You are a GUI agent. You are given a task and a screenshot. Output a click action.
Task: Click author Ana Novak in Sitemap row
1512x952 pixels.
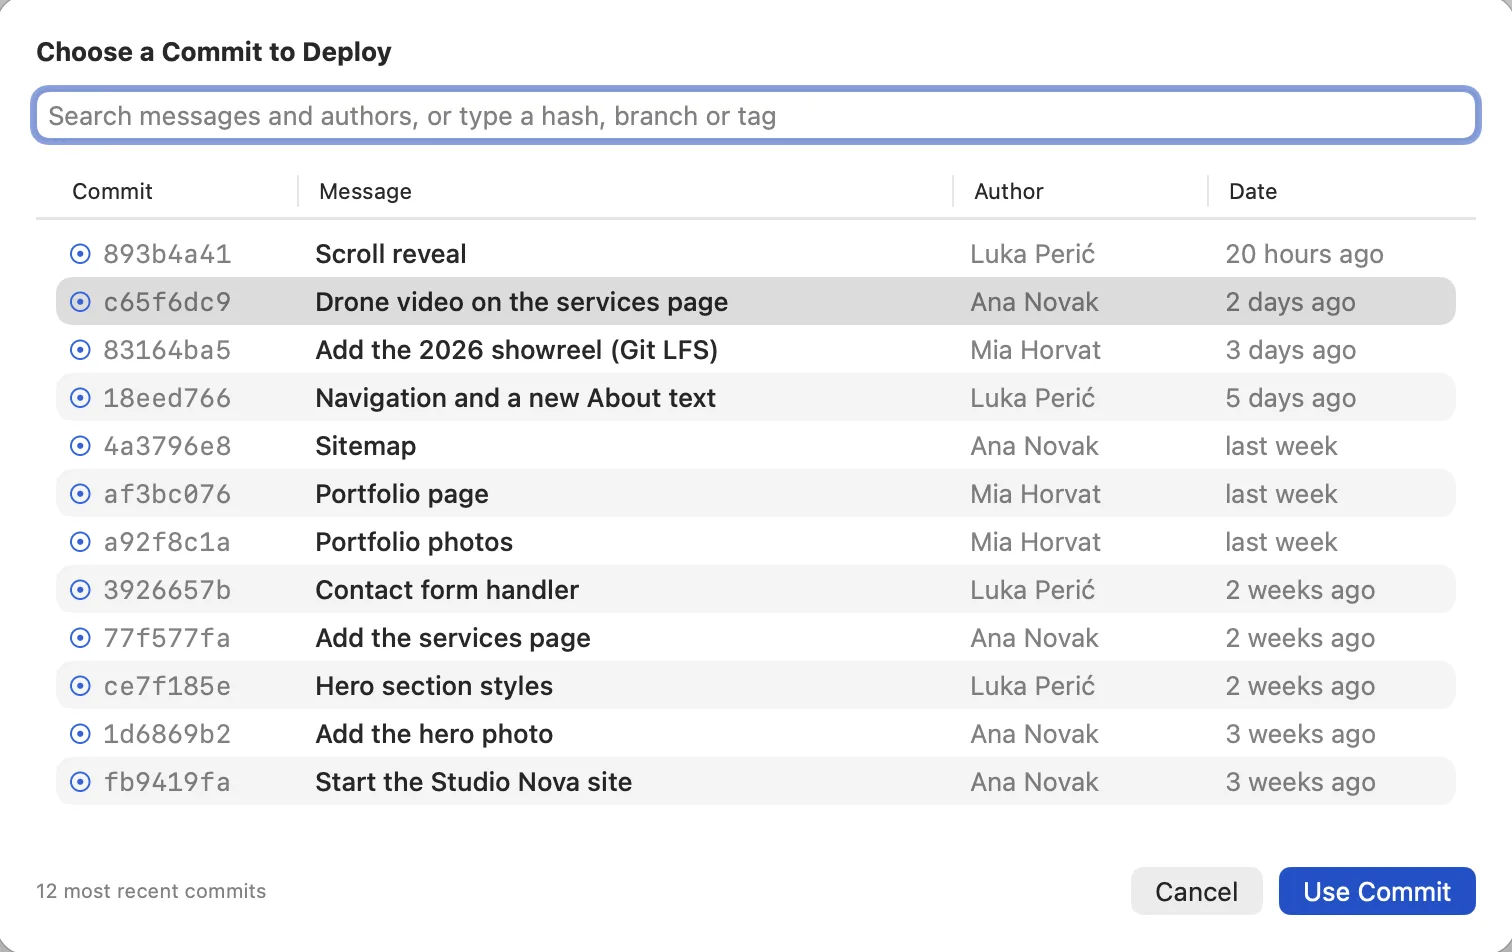point(1034,446)
